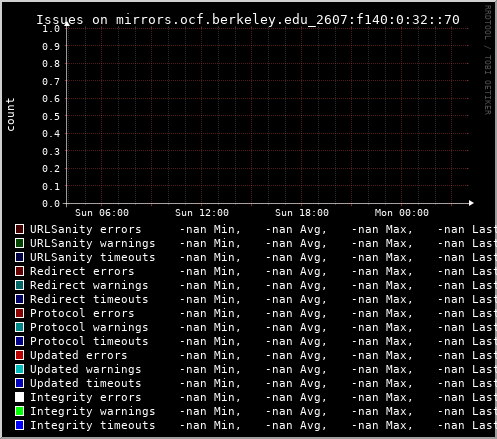This screenshot has height=439, width=497.
Task: Click the Protocol errors red swatch
Action: tap(20, 313)
